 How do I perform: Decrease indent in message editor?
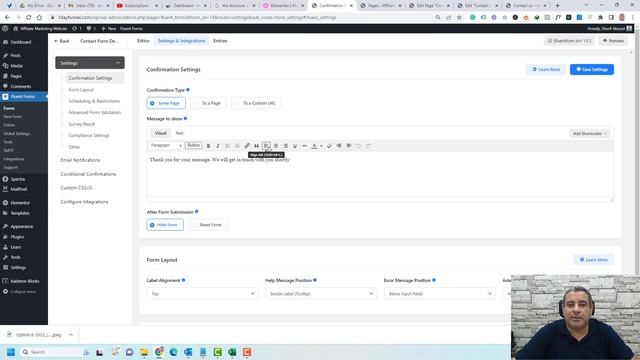(x=339, y=146)
